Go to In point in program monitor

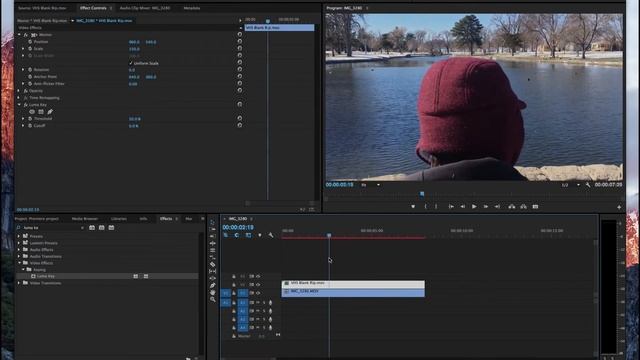451,207
